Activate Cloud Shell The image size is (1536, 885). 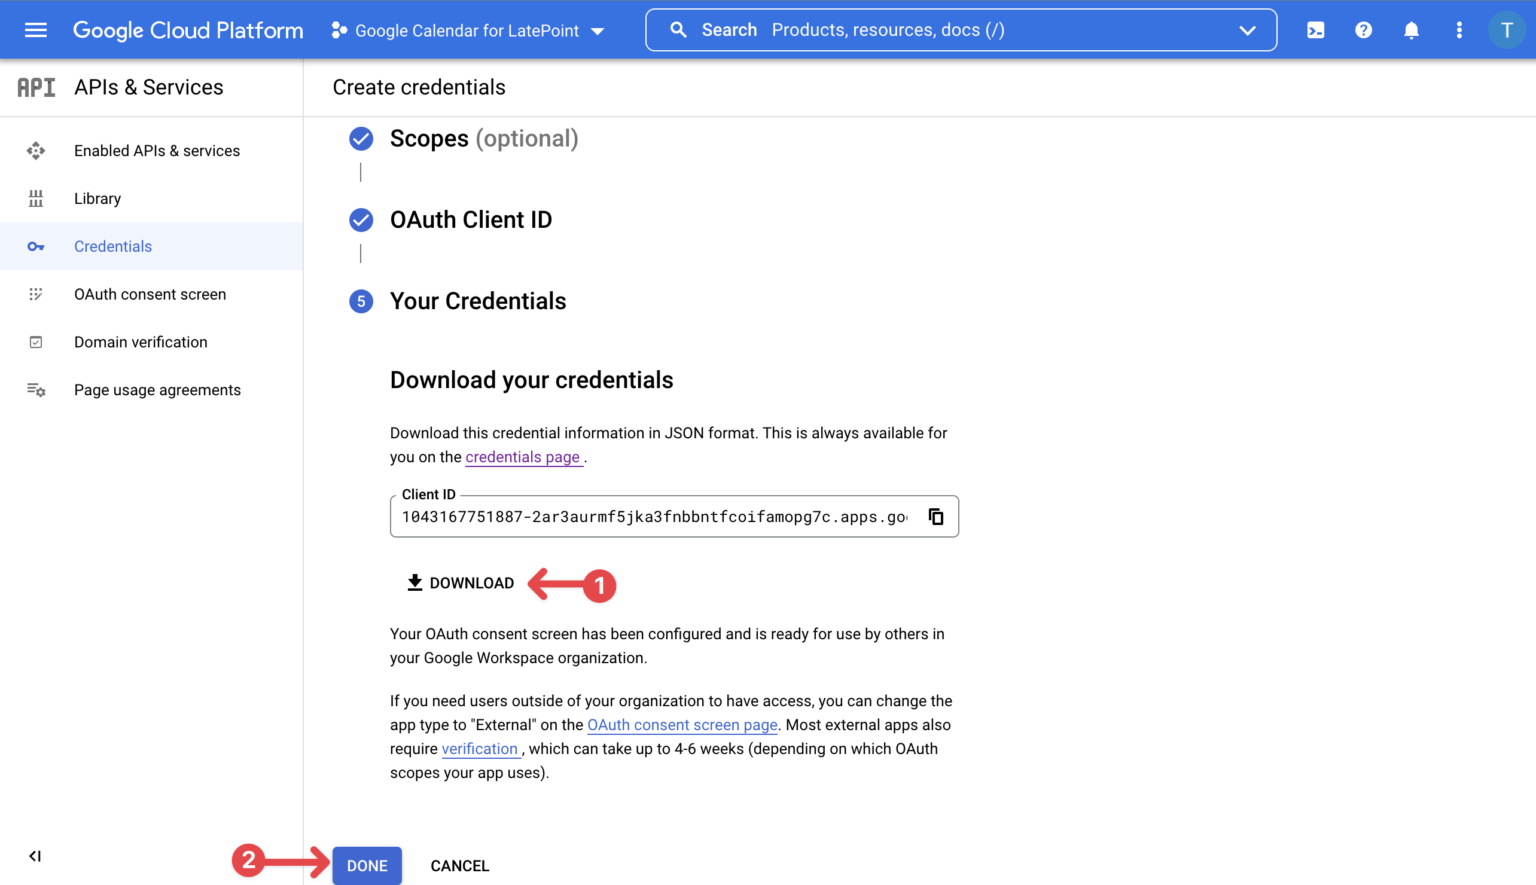point(1315,30)
